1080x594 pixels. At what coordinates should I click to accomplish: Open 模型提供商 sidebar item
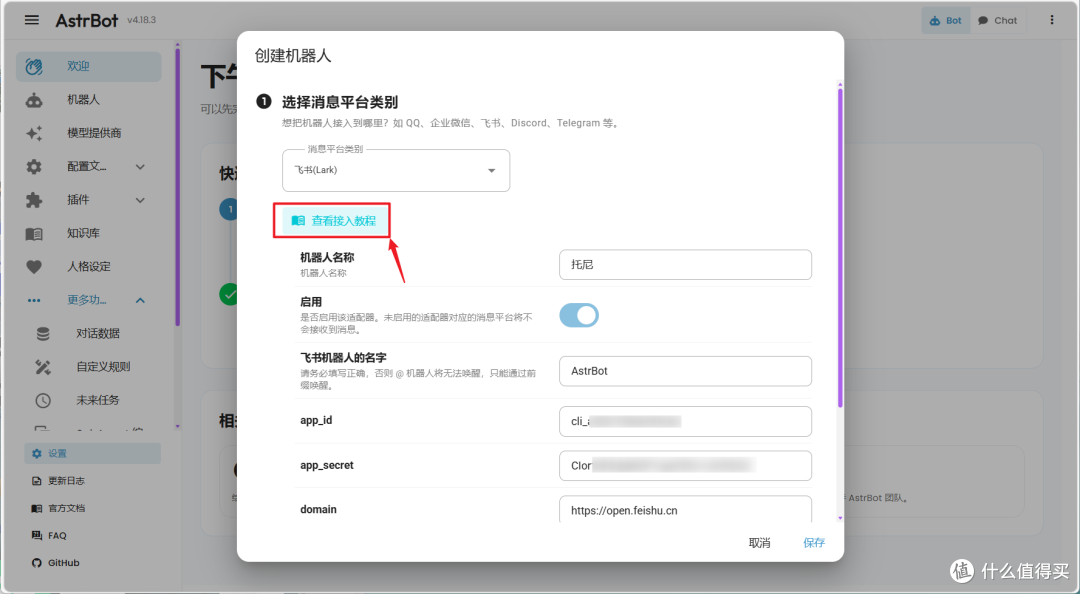click(89, 133)
